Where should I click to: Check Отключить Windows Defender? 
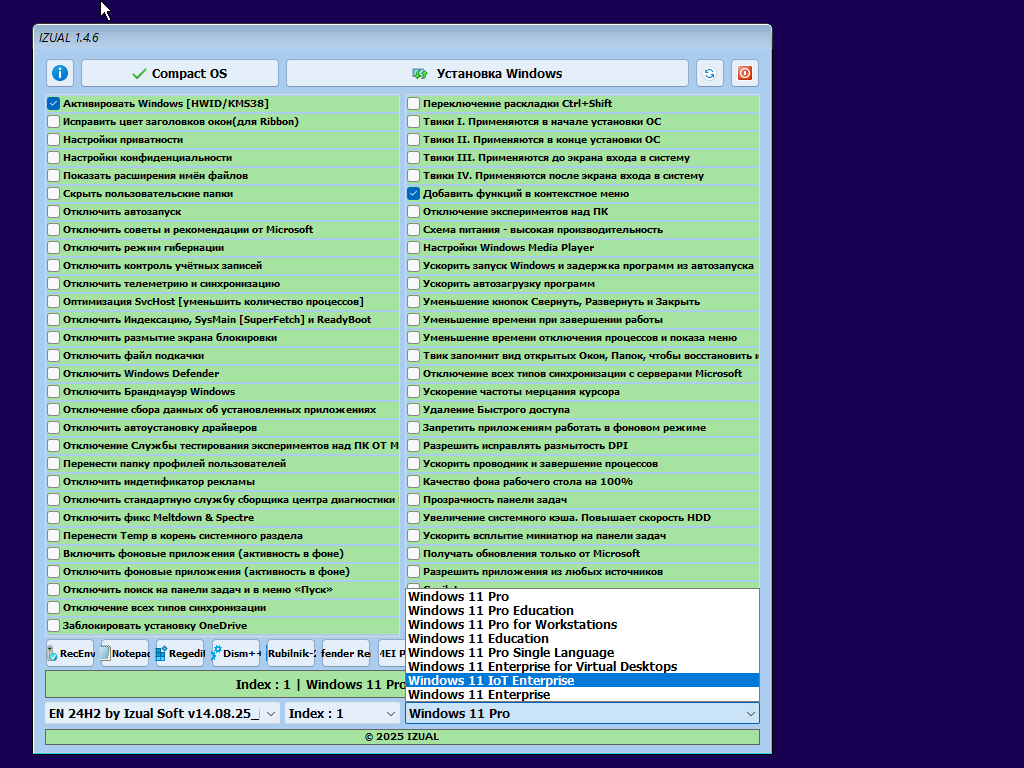click(x=54, y=374)
